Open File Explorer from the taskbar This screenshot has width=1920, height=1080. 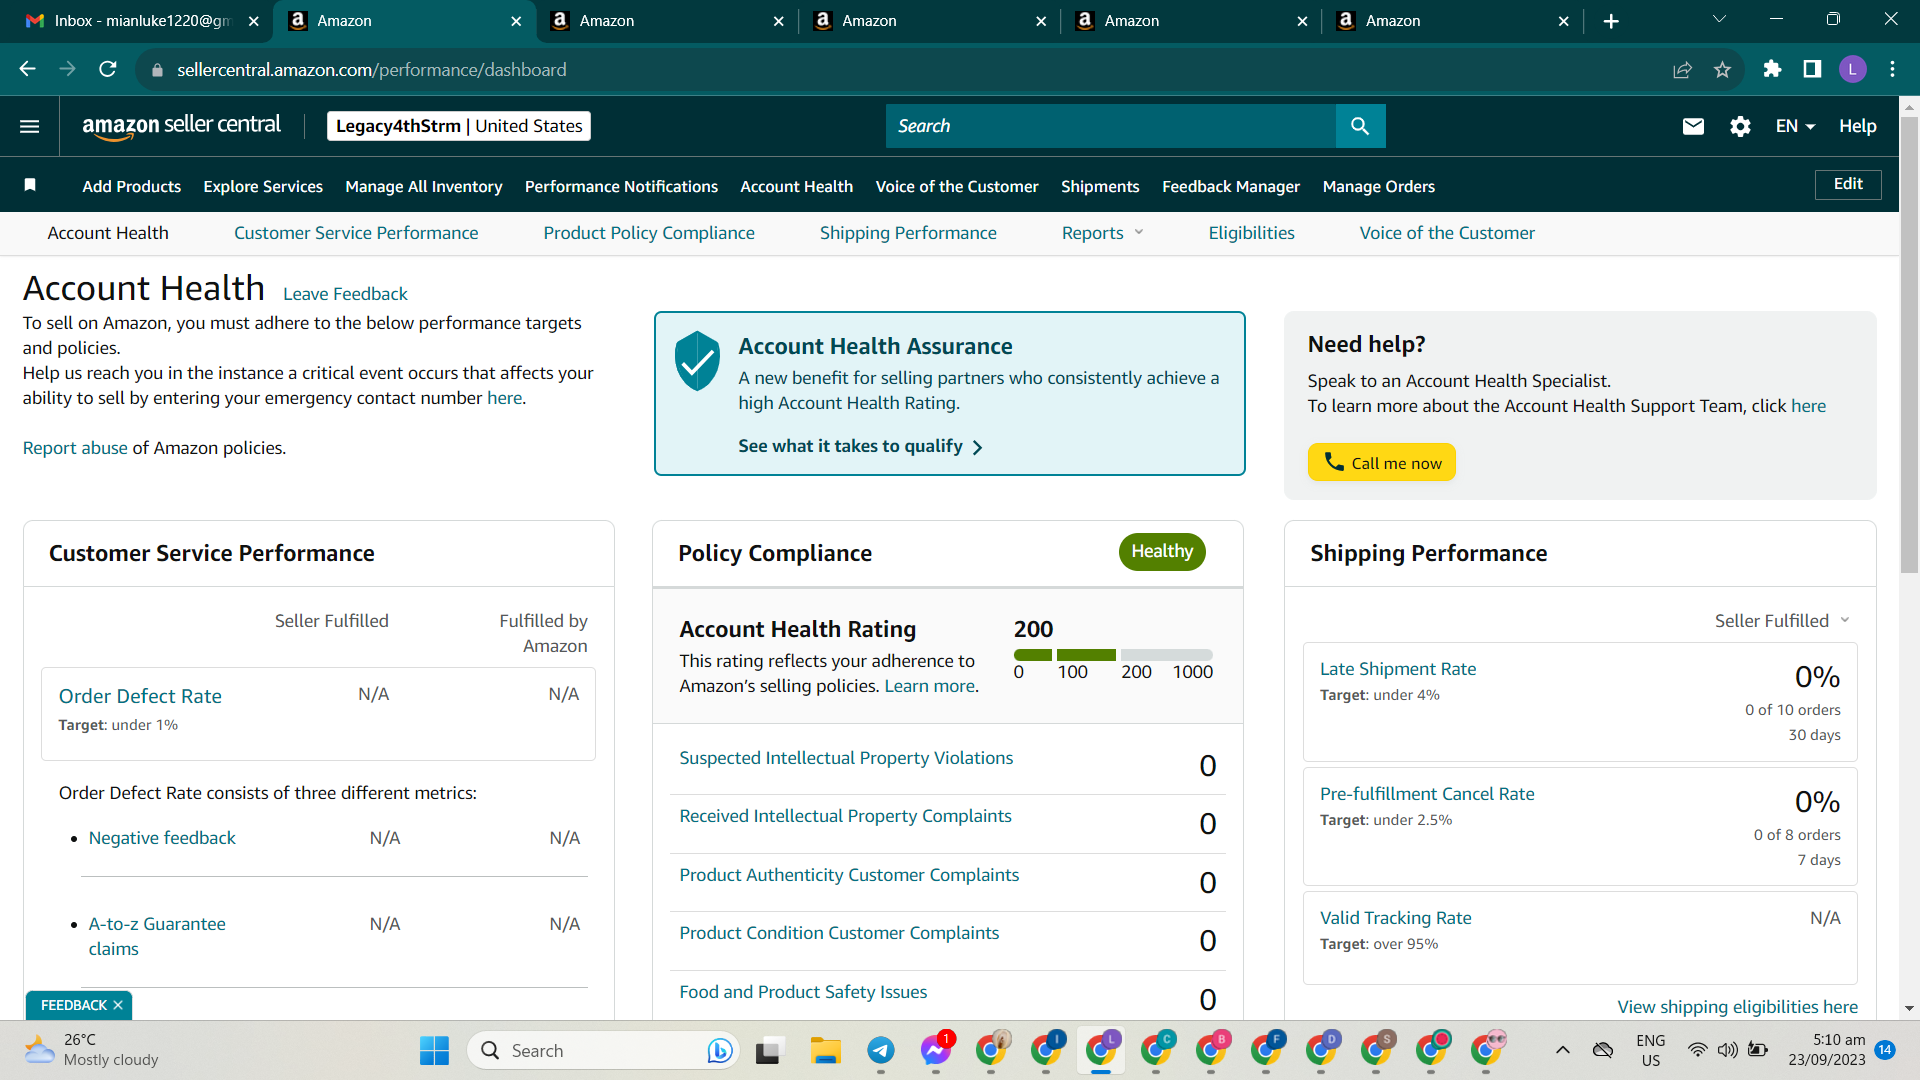click(826, 1051)
